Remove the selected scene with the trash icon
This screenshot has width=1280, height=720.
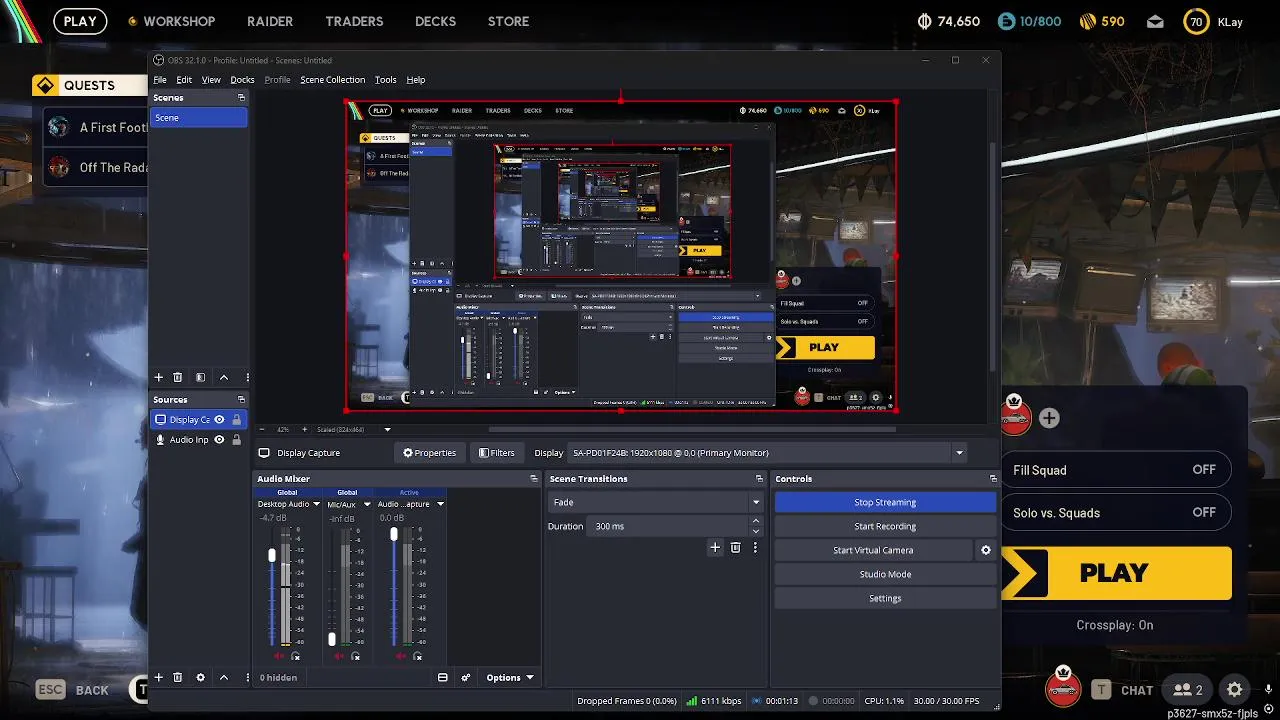click(178, 377)
